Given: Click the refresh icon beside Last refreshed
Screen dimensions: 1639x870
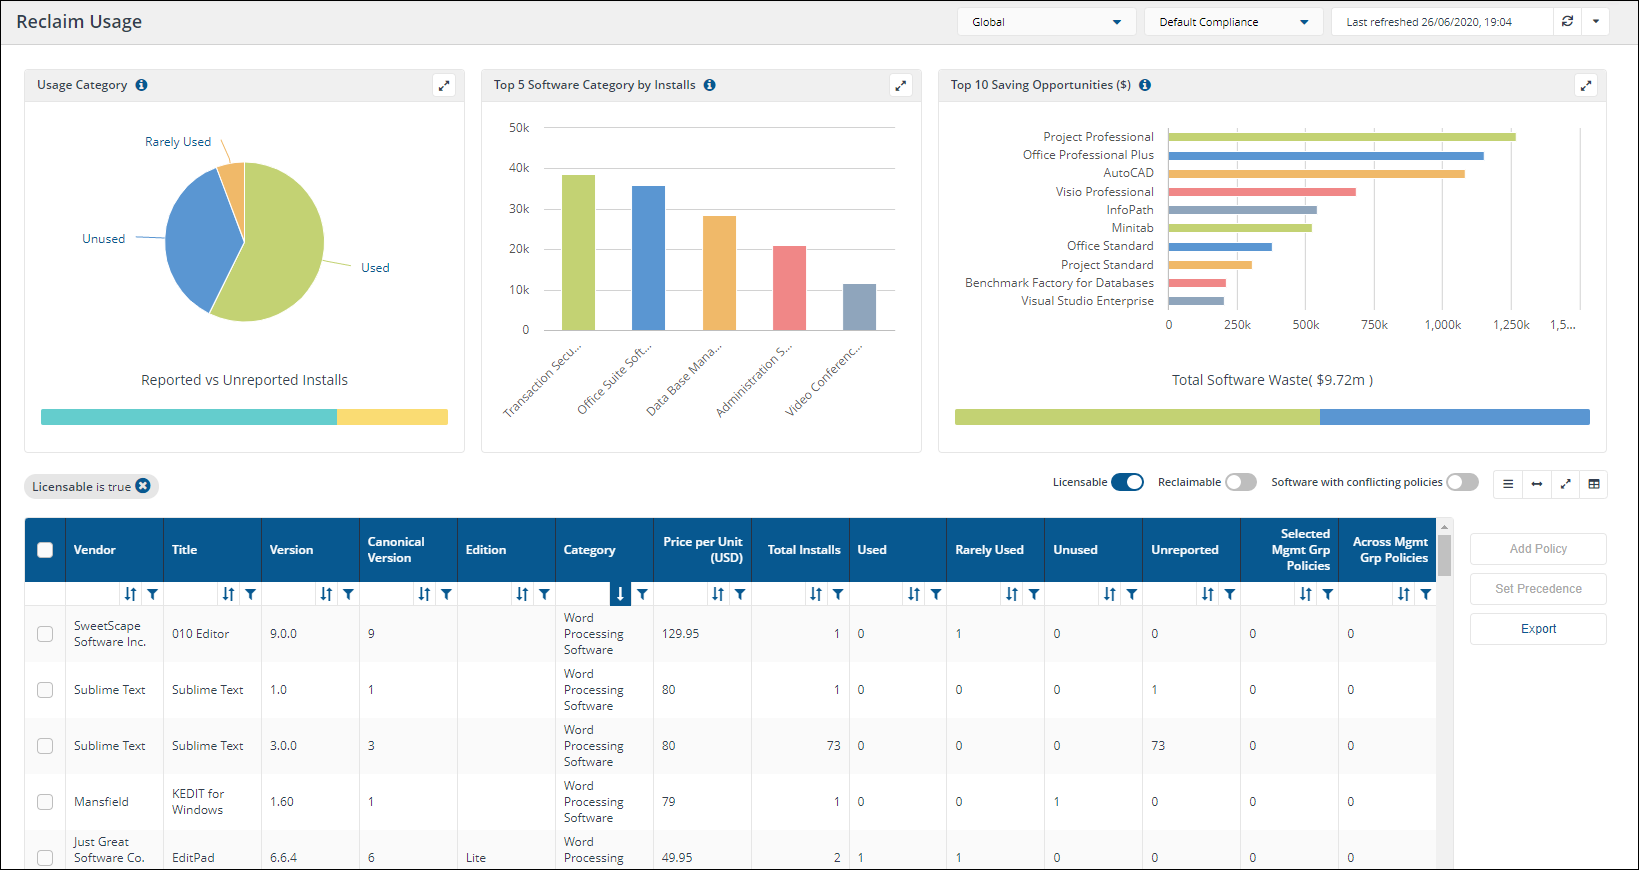Looking at the screenshot, I should (1567, 21).
